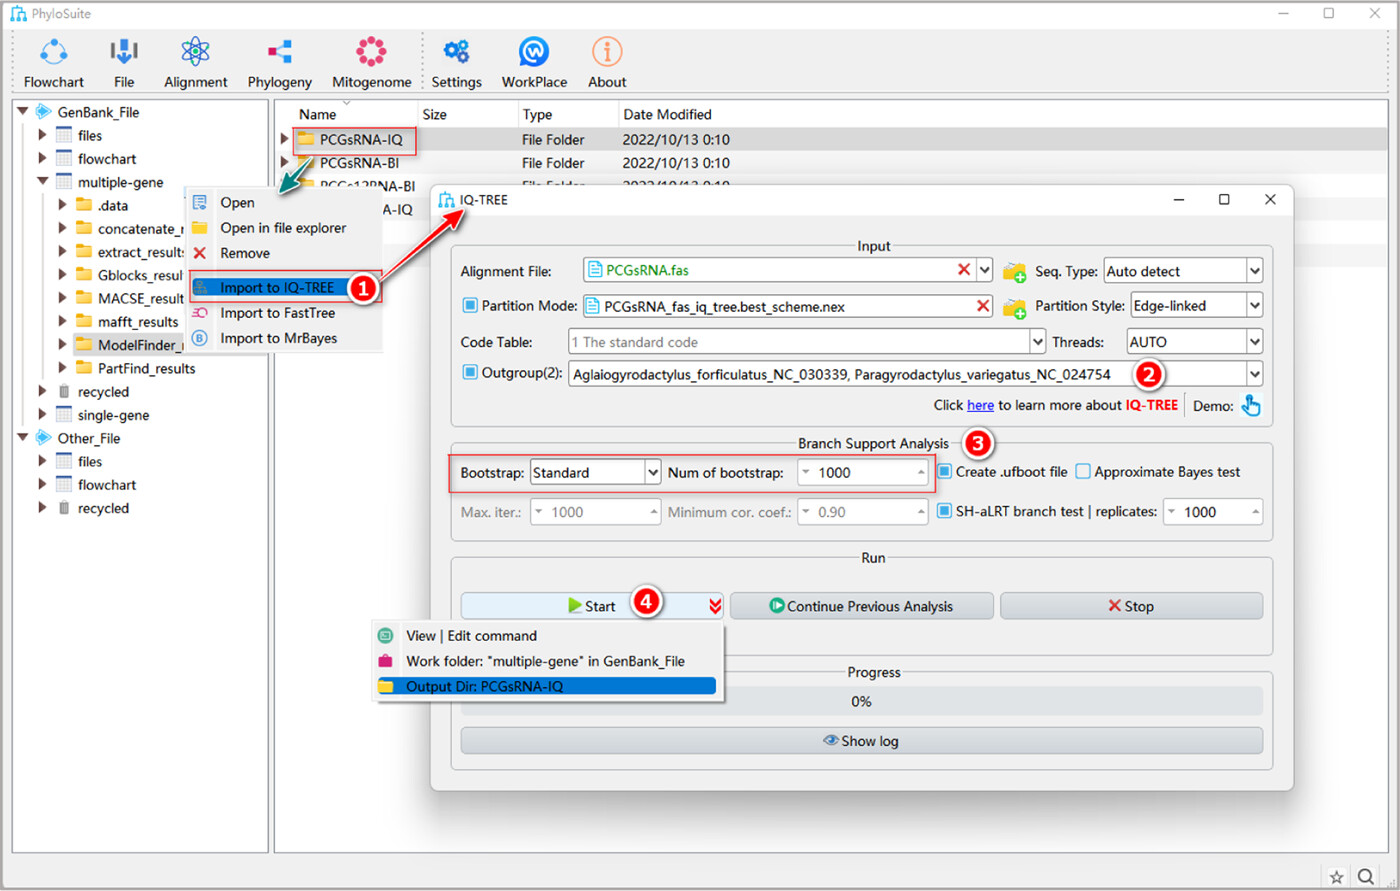Collapse the GenBank_File tree node
This screenshot has height=891, width=1400.
(x=21, y=112)
